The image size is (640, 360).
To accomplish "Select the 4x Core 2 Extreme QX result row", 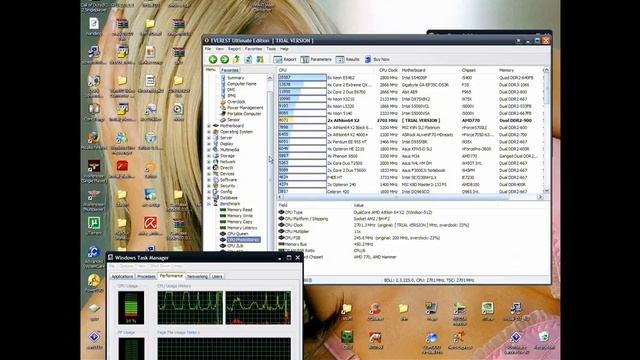I will [410, 85].
